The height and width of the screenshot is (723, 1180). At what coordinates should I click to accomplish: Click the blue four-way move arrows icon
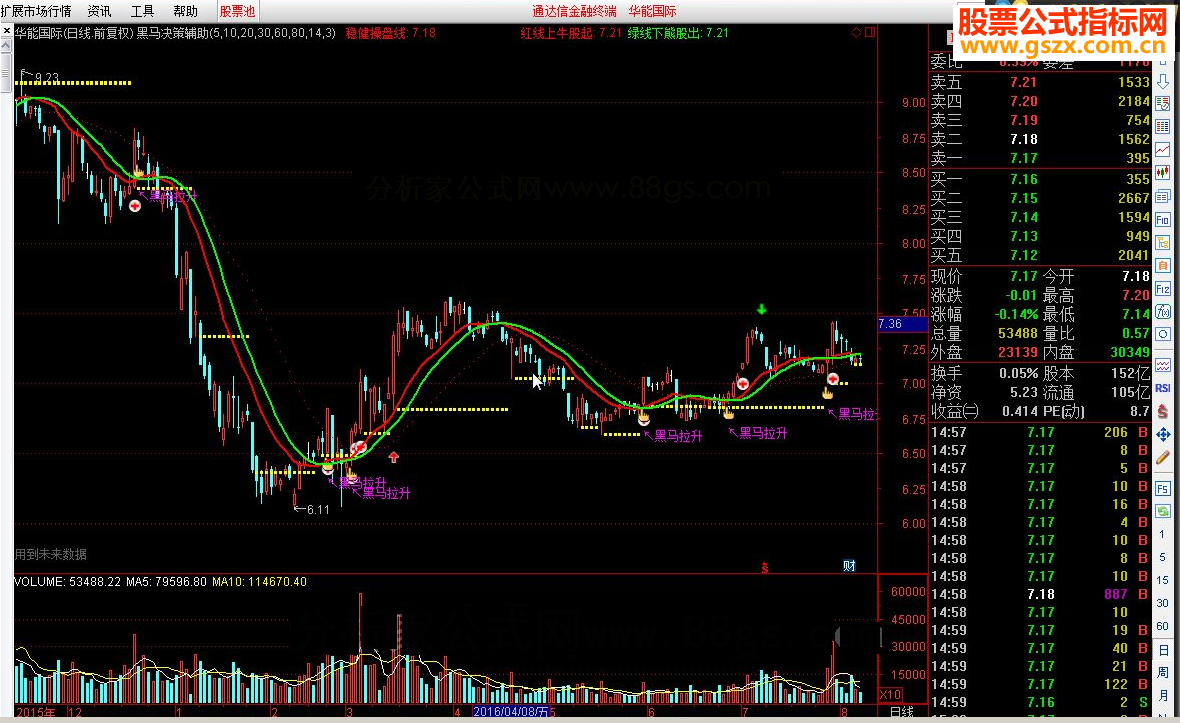[1163, 435]
